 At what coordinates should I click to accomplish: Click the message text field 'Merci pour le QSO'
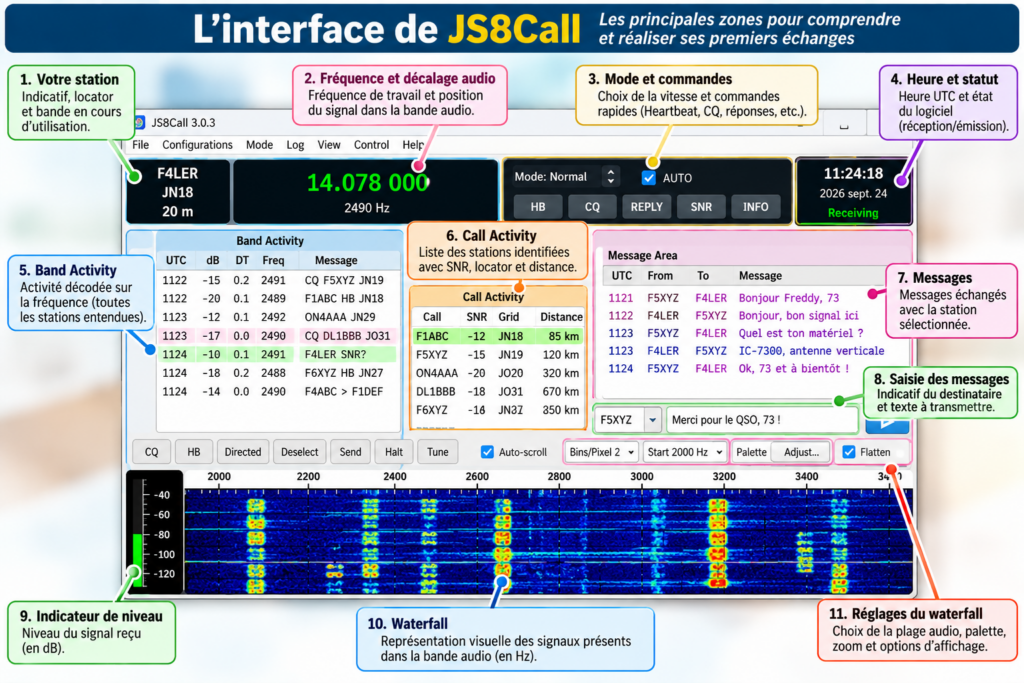(761, 420)
